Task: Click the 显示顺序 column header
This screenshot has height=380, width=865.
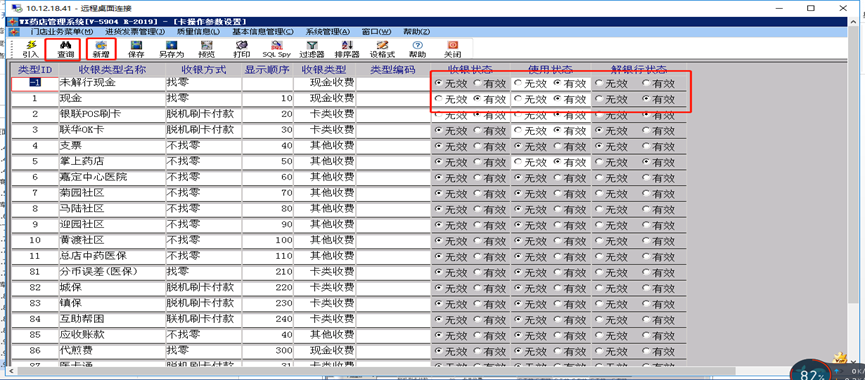Action: [x=268, y=69]
